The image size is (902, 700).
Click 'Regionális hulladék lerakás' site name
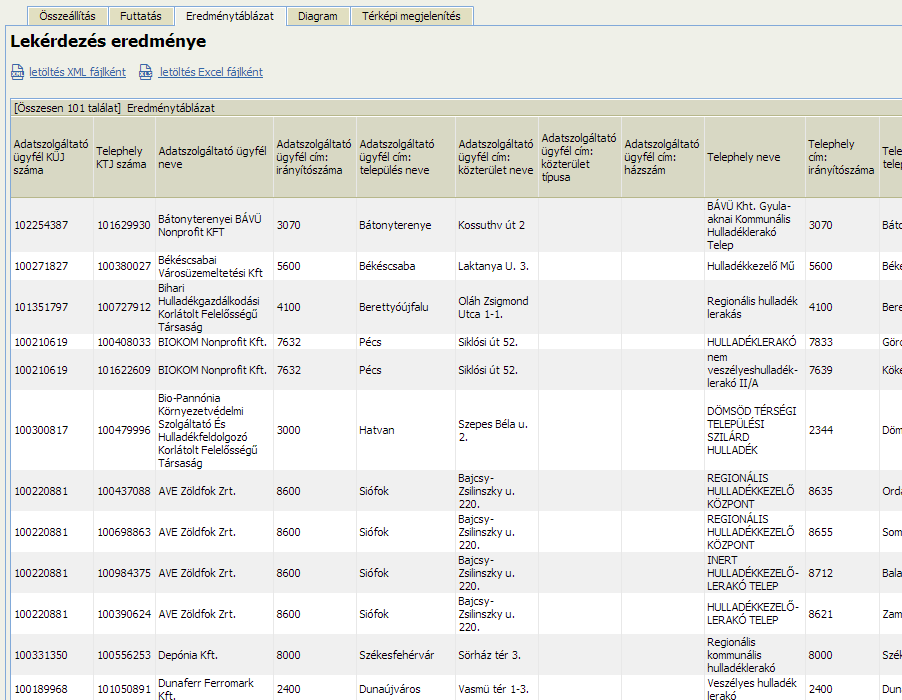tap(752, 308)
